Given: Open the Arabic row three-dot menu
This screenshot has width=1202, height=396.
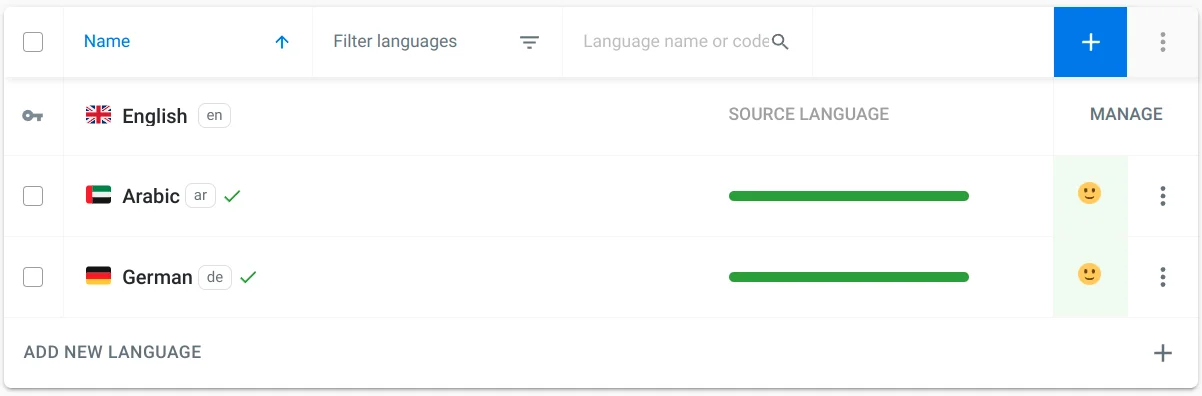Looking at the screenshot, I should pos(1162,196).
